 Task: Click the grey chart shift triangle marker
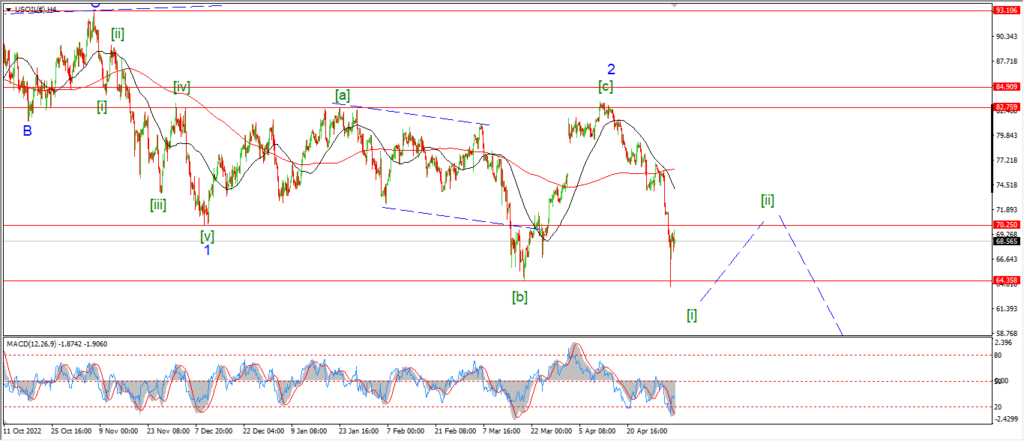tap(673, 6)
